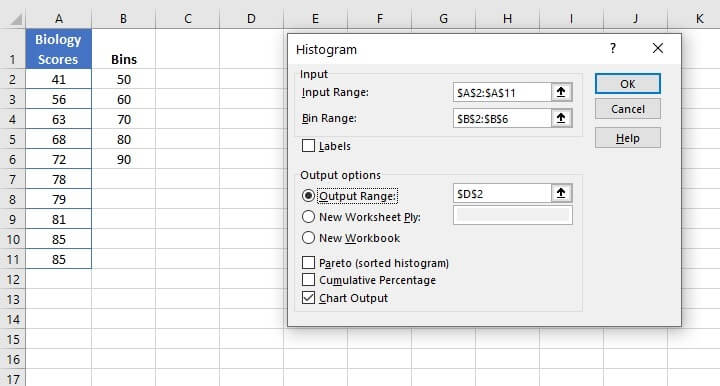
Task: Enable Pareto (sorted histogram) checkbox
Action: coord(309,263)
